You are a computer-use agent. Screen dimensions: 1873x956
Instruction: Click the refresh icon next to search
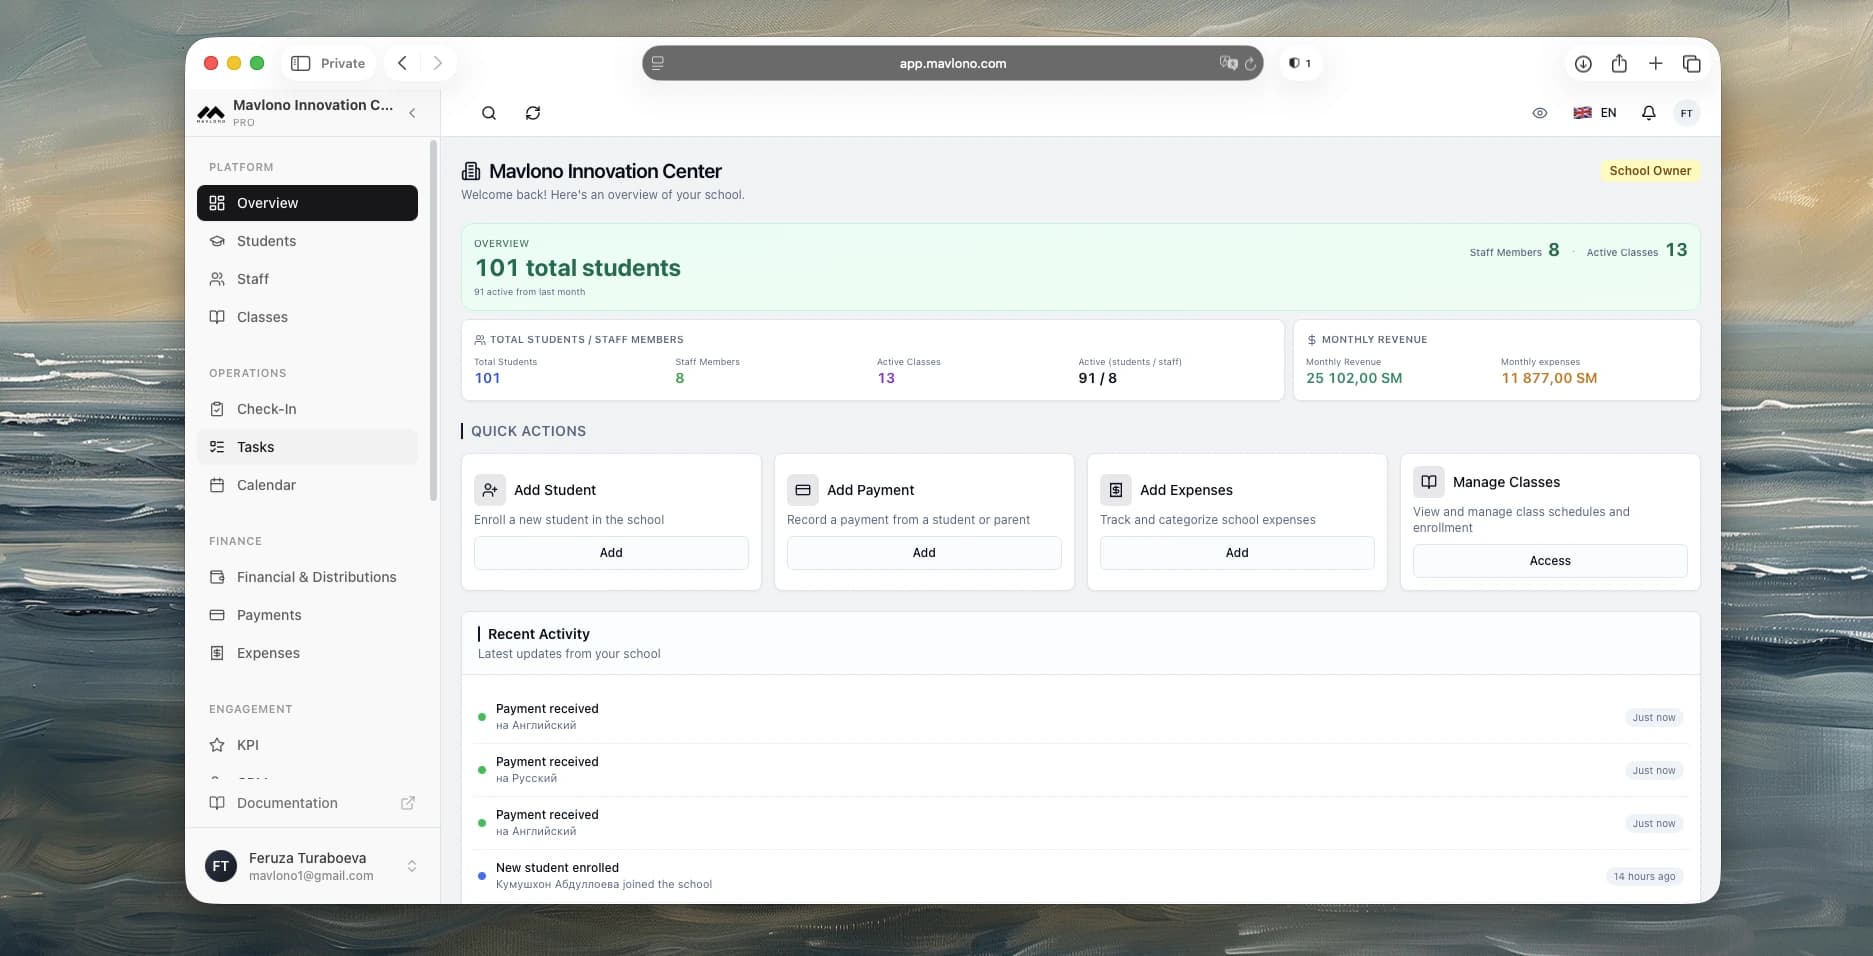[x=533, y=112]
